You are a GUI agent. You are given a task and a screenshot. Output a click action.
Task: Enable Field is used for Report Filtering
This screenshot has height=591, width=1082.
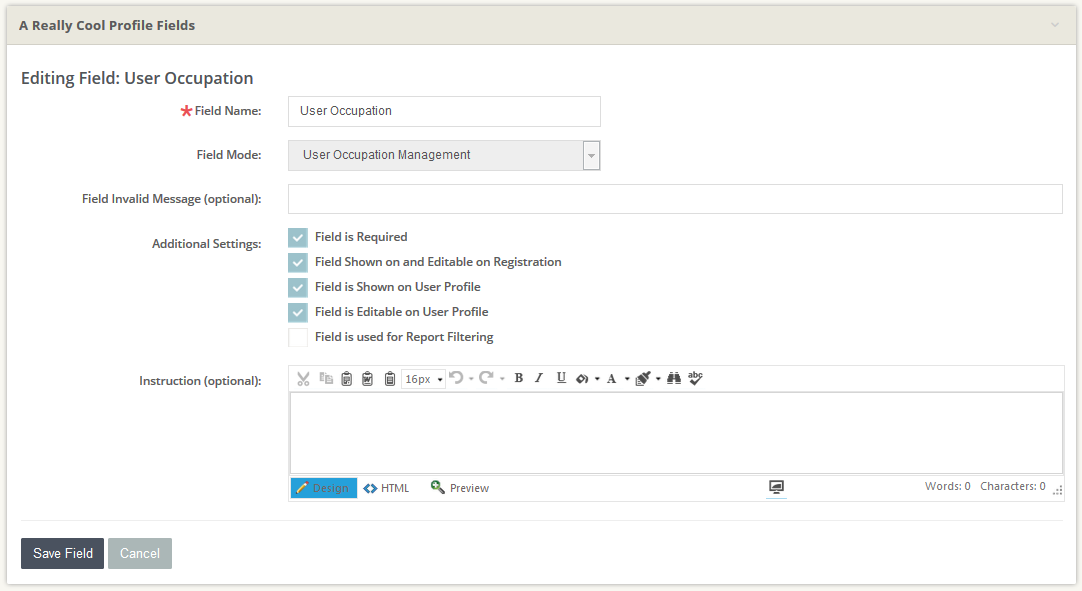tap(298, 337)
